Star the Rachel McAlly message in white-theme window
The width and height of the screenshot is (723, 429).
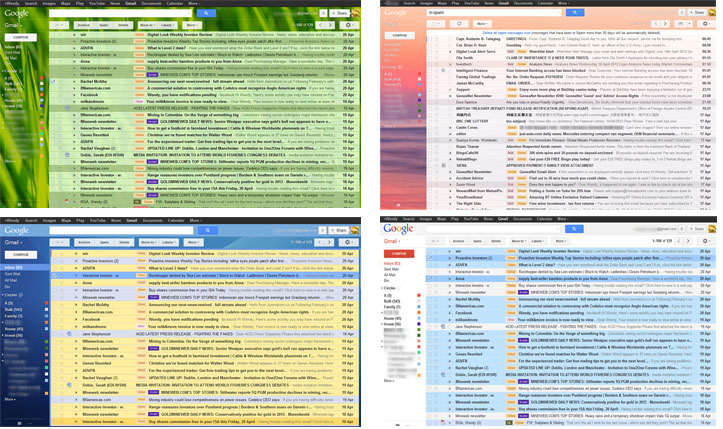(437, 299)
